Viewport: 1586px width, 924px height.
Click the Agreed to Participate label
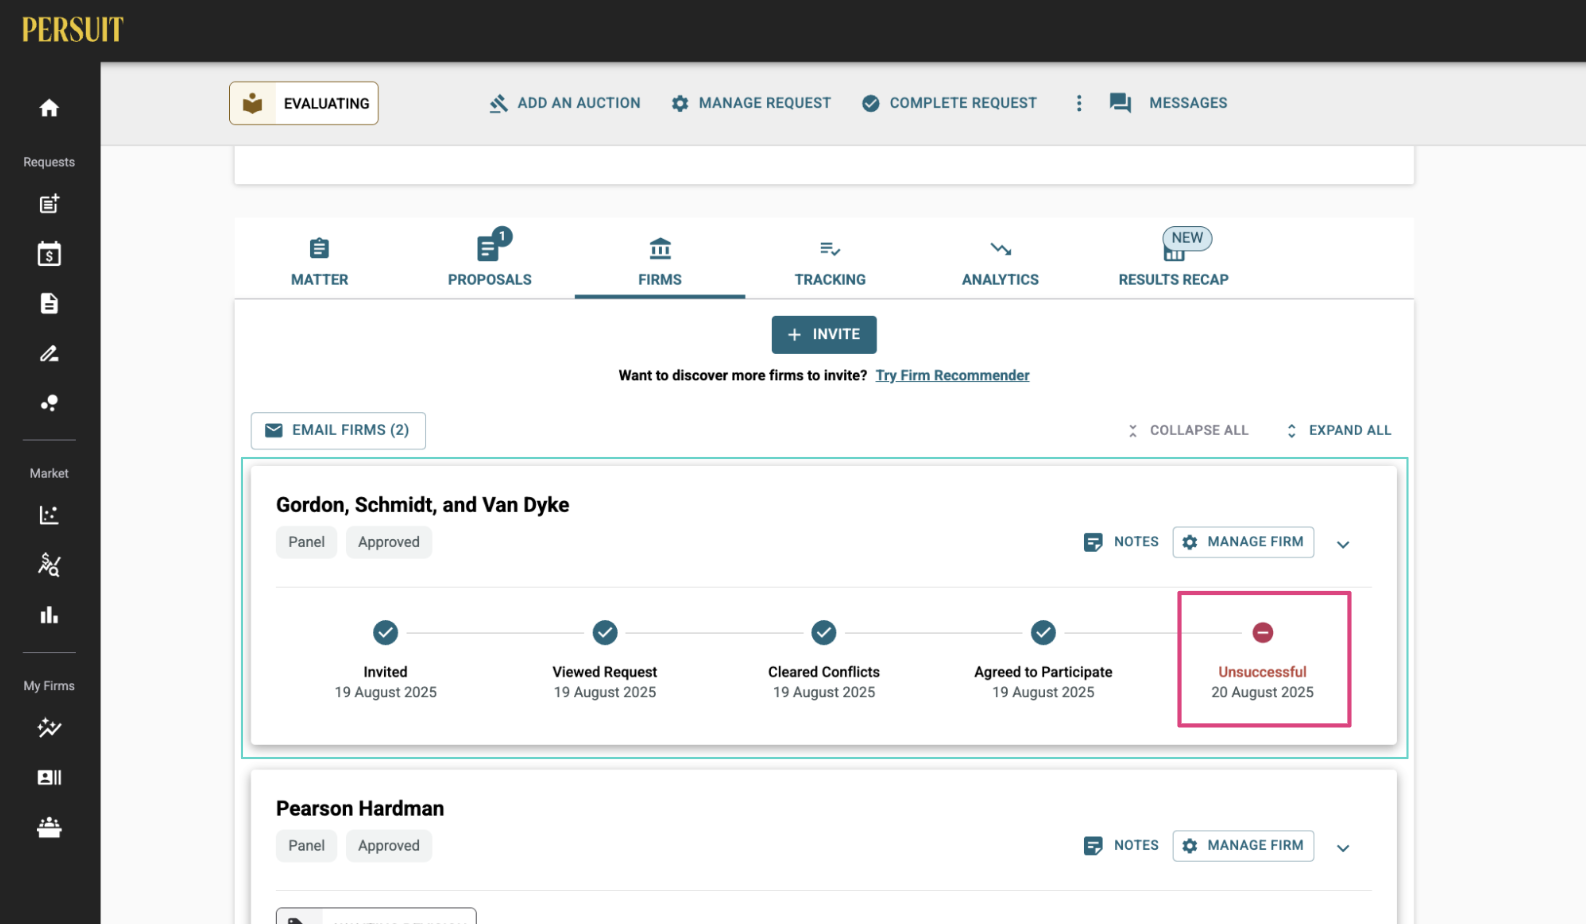(1043, 672)
